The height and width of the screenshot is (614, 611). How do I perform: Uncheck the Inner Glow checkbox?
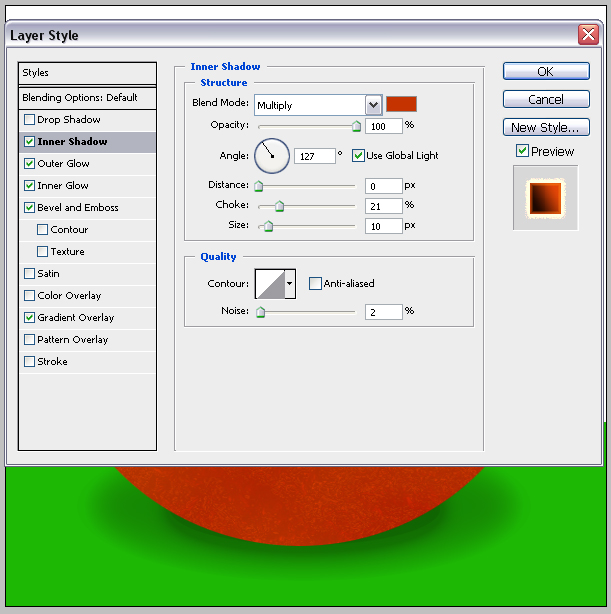click(29, 185)
